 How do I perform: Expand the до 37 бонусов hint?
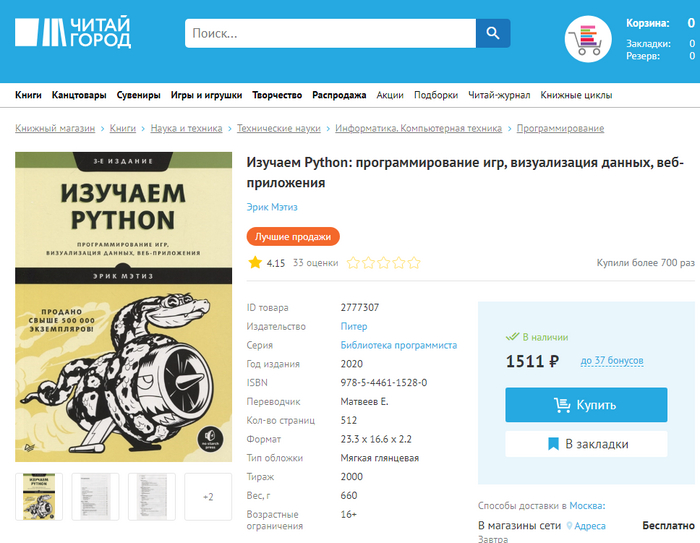click(612, 360)
